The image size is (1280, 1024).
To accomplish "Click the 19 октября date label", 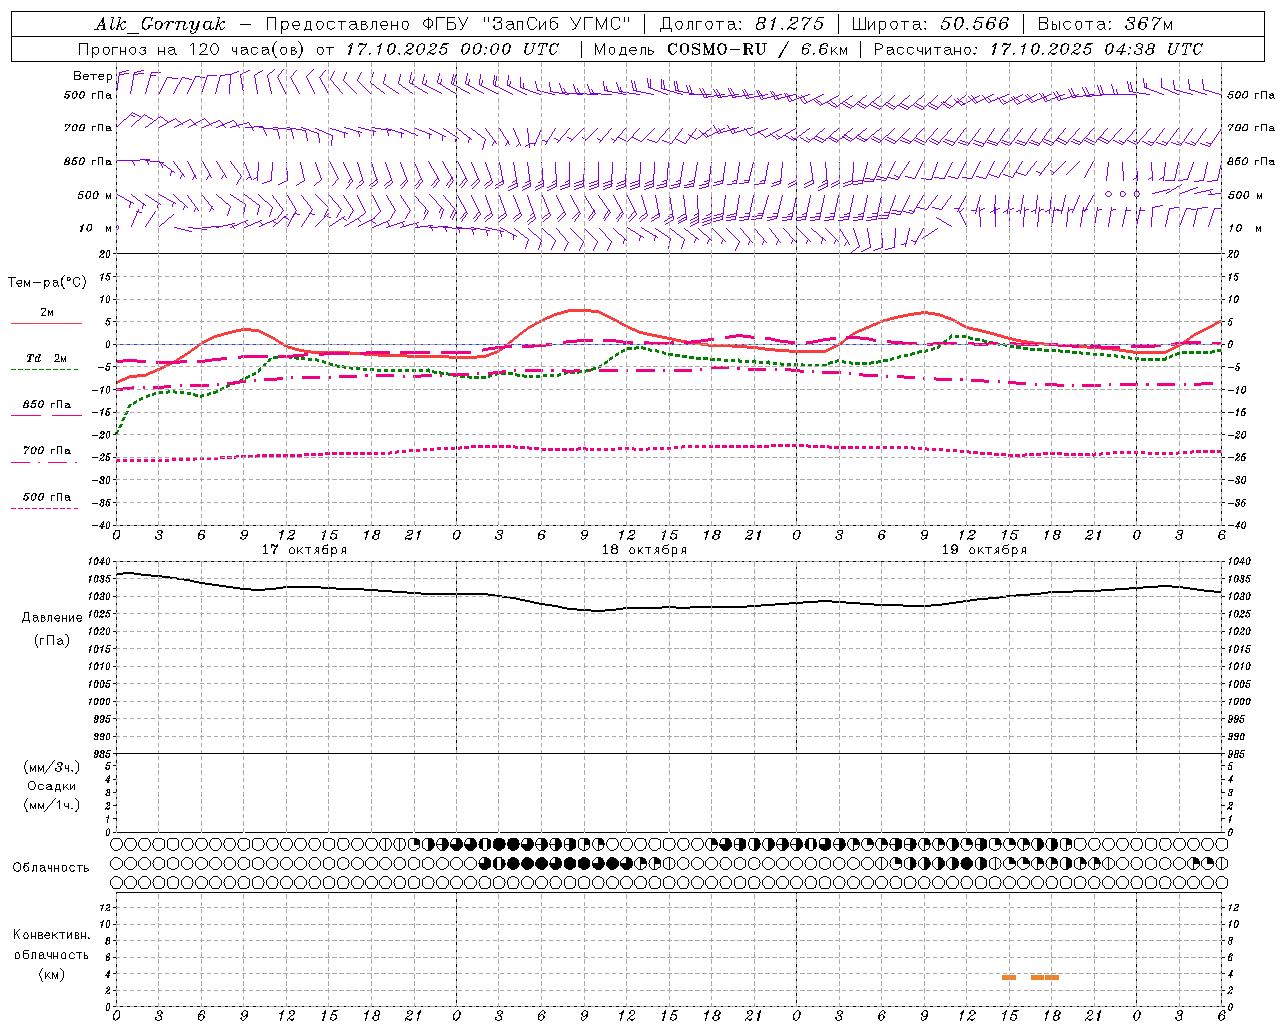I will click(x=984, y=550).
